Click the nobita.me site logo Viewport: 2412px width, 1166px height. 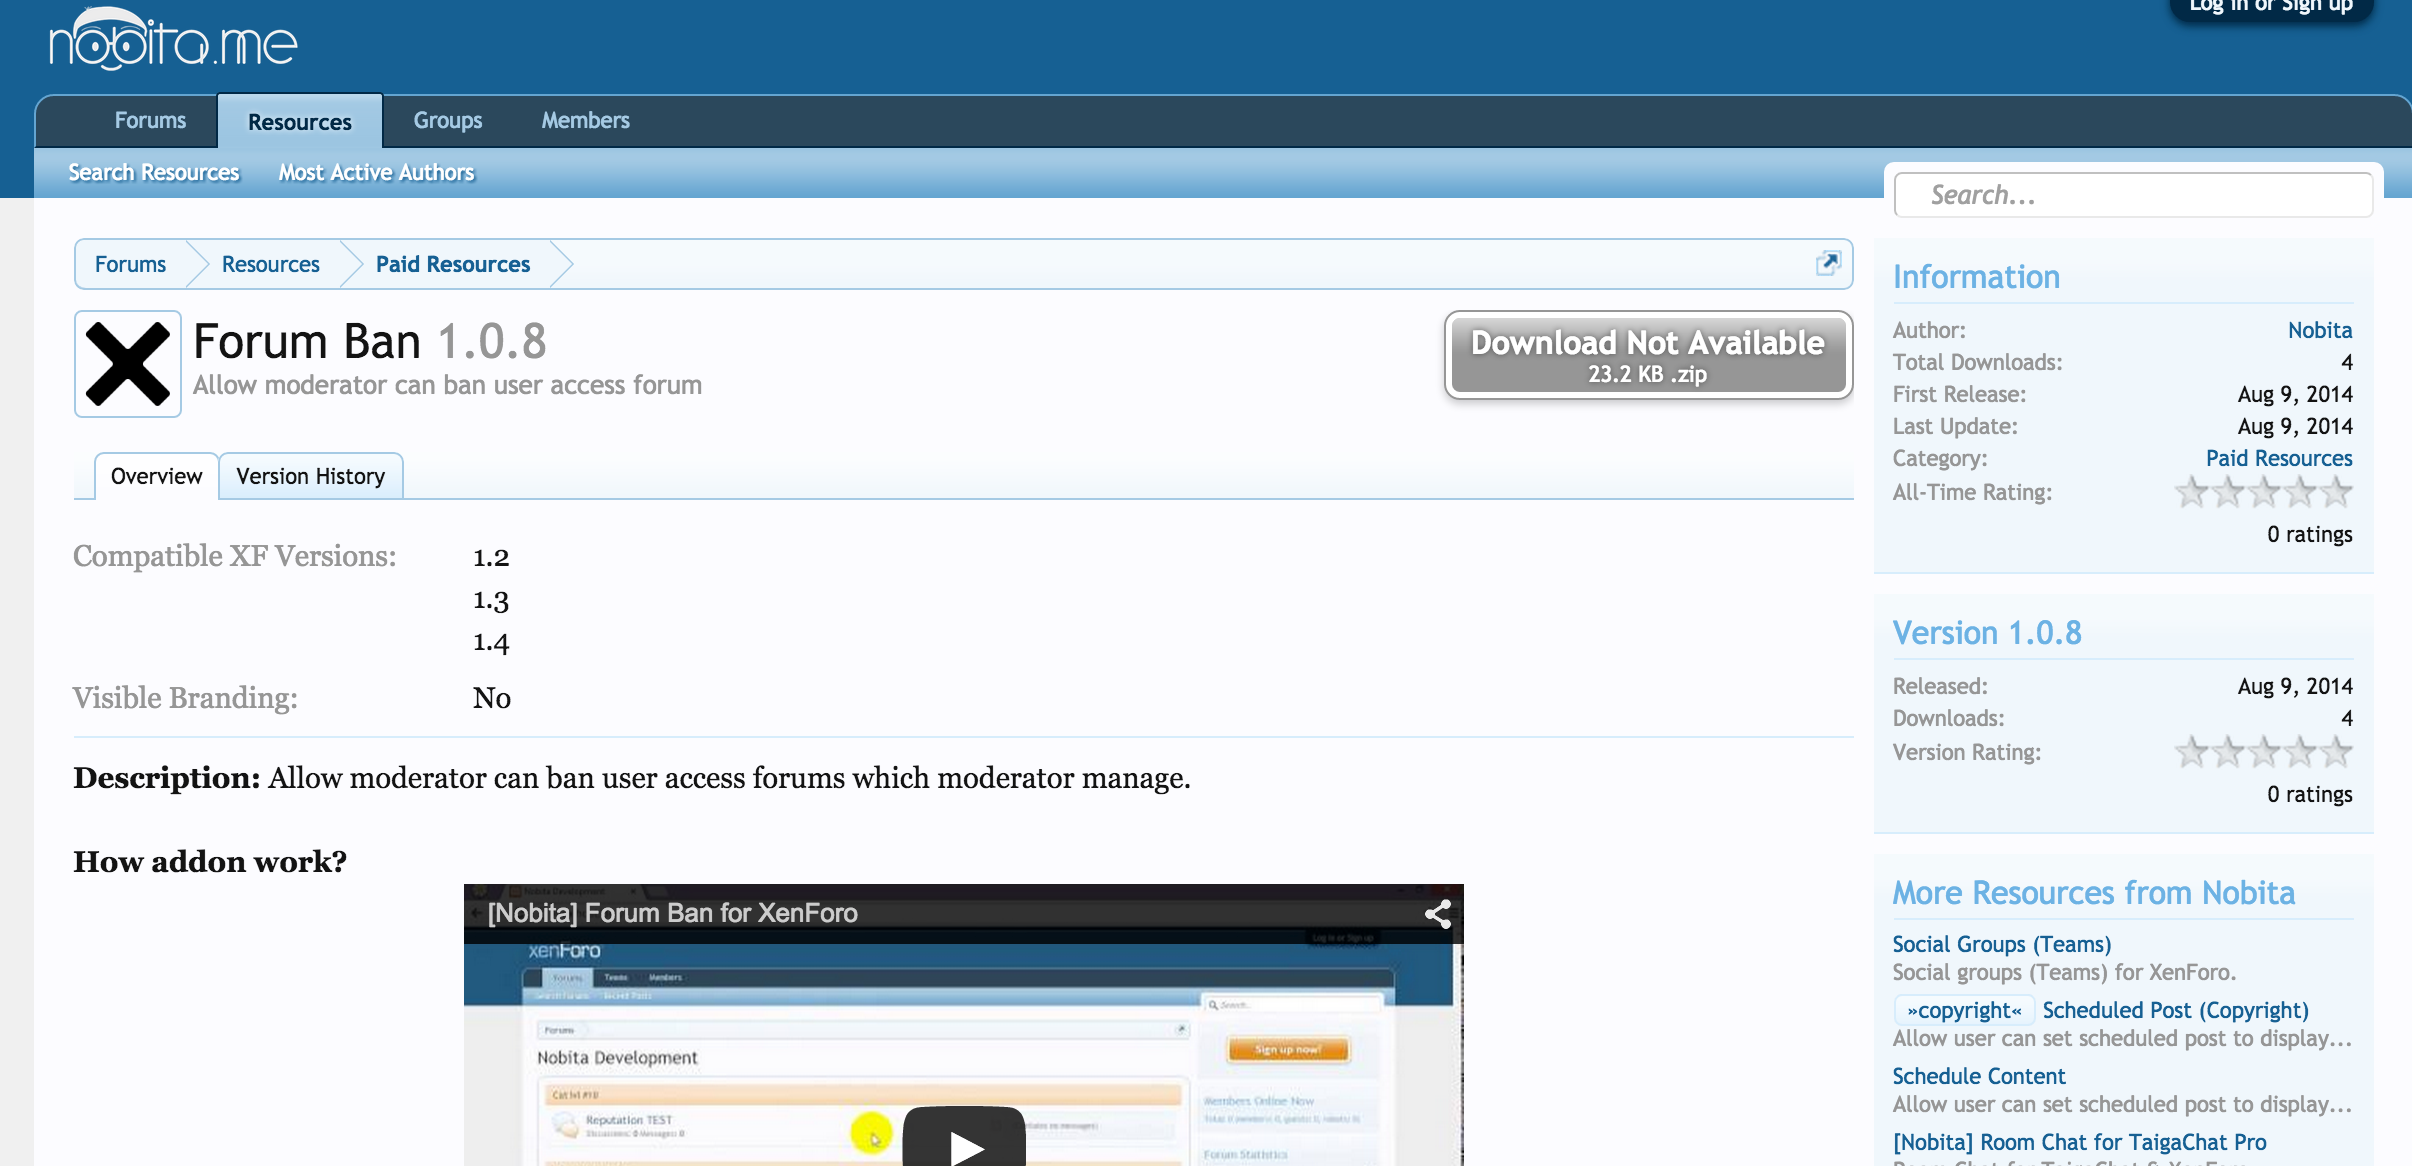coord(173,40)
